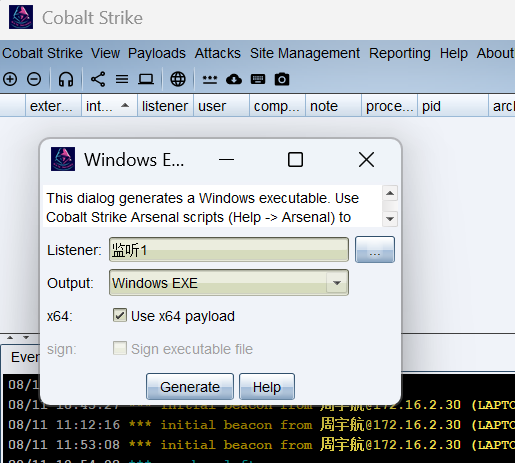Open the Output Windows EXE dropdown

click(229, 283)
